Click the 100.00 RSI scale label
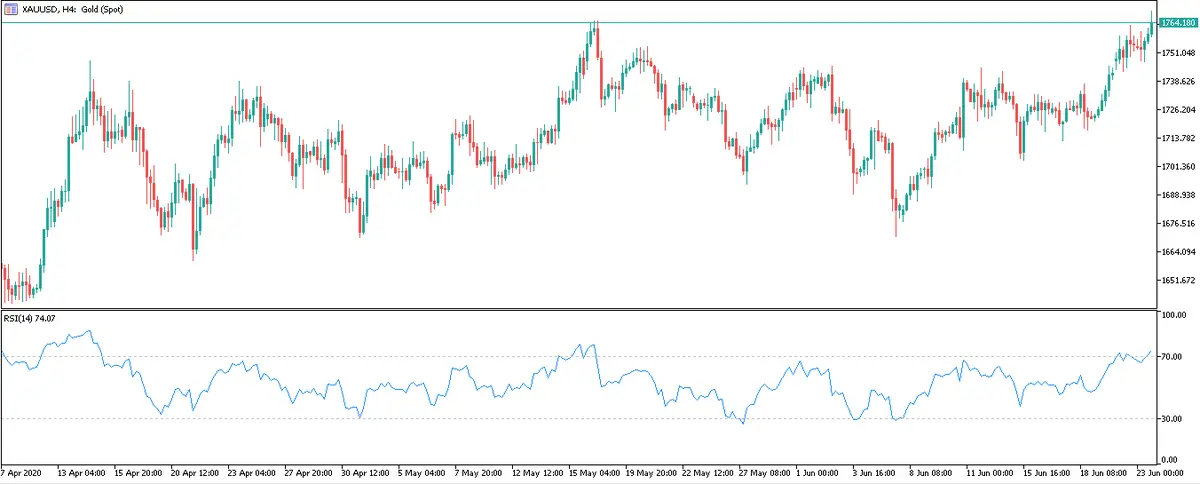The width and height of the screenshot is (1200, 484). click(x=1174, y=315)
